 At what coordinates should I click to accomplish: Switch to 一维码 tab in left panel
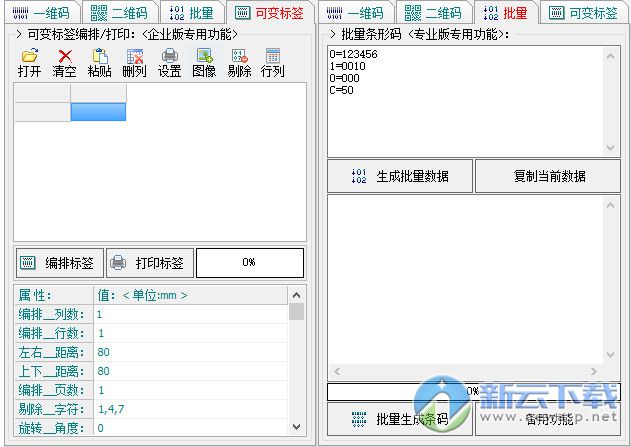[x=41, y=13]
